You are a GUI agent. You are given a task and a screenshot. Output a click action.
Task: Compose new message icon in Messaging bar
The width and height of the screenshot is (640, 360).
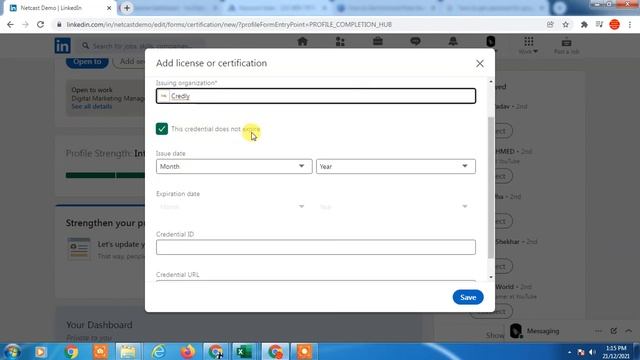613,331
